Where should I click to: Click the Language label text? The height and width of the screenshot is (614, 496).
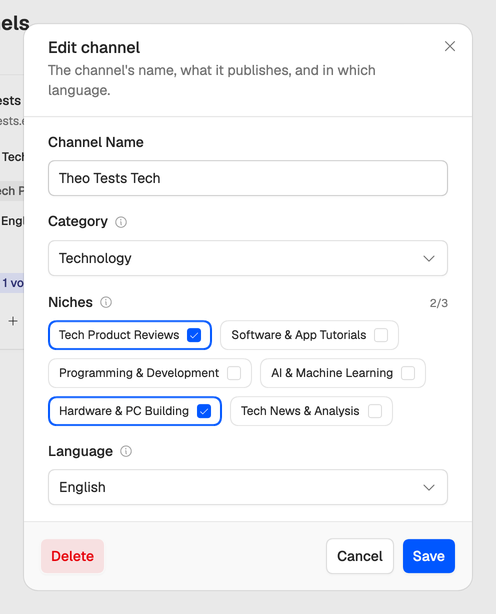(81, 451)
